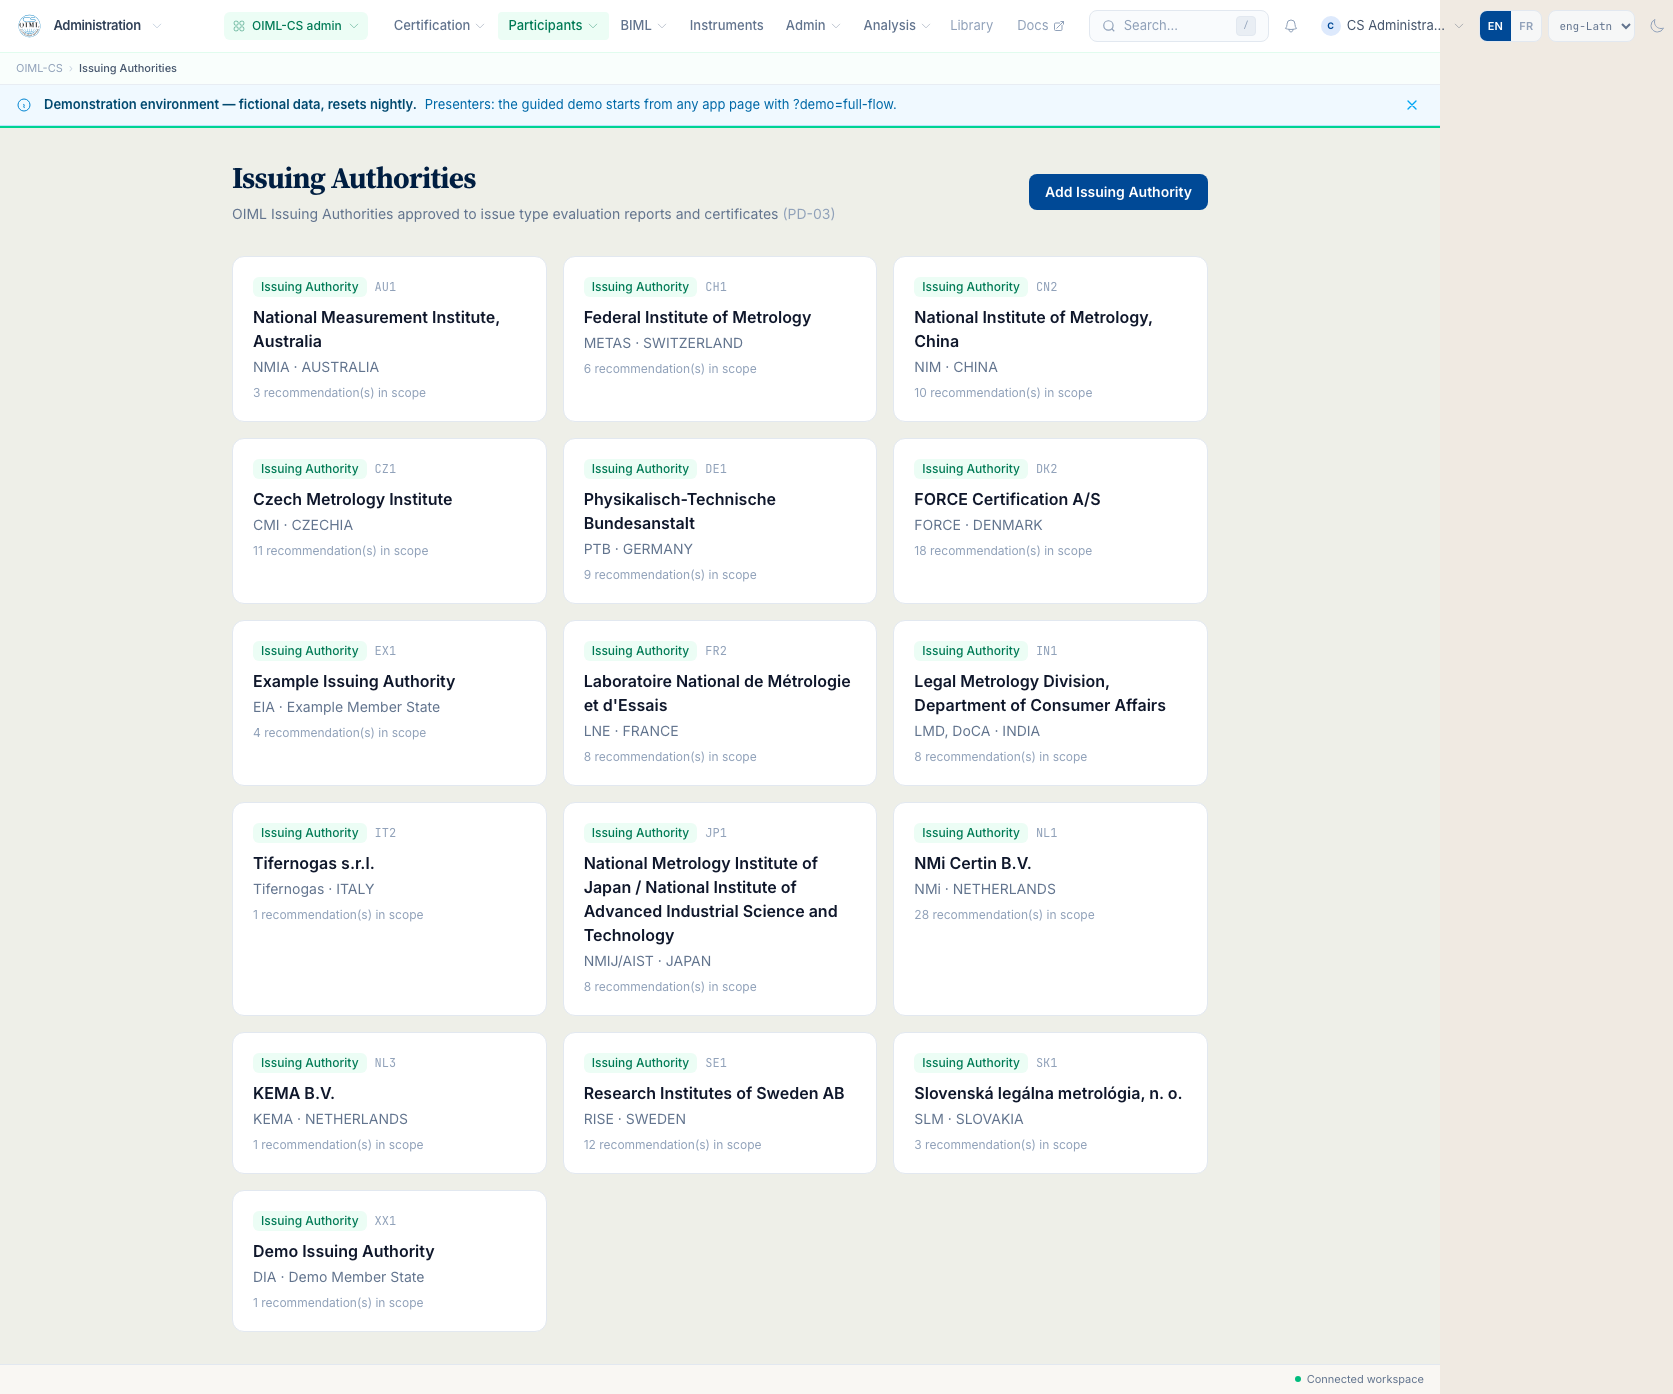
Task: Click the external link icon next to Docs
Action: [1059, 26]
